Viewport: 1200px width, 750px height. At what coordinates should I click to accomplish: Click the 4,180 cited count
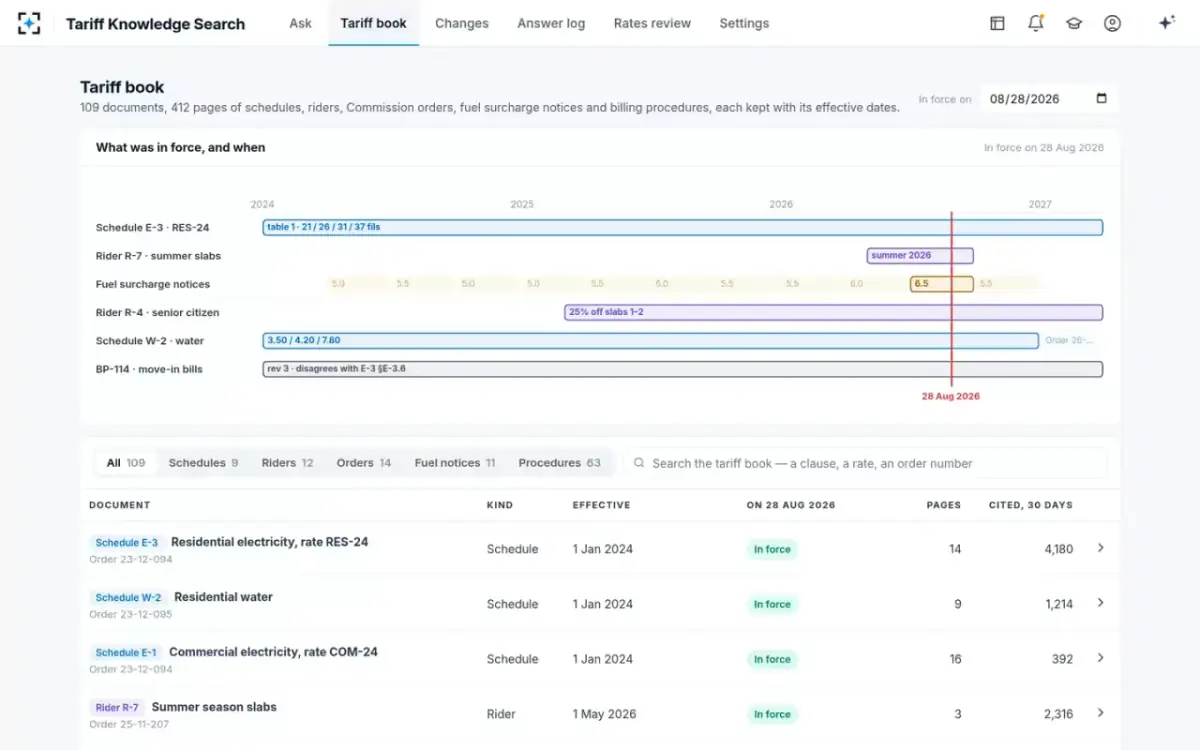(x=1058, y=549)
